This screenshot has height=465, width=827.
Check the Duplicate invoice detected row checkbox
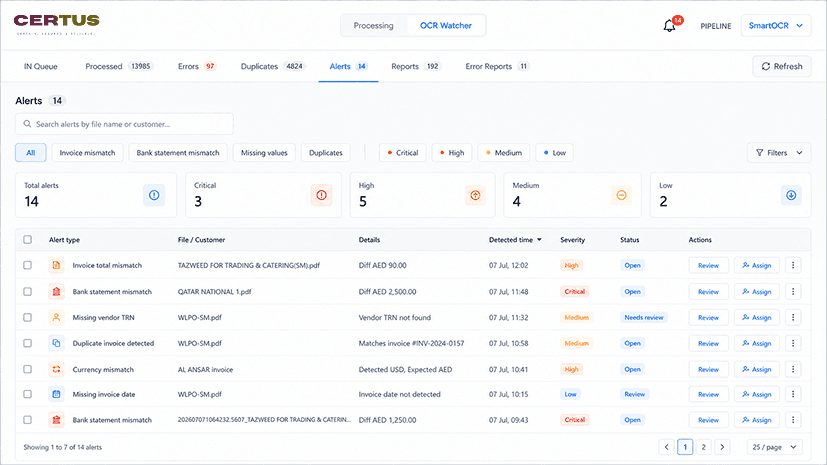point(27,343)
